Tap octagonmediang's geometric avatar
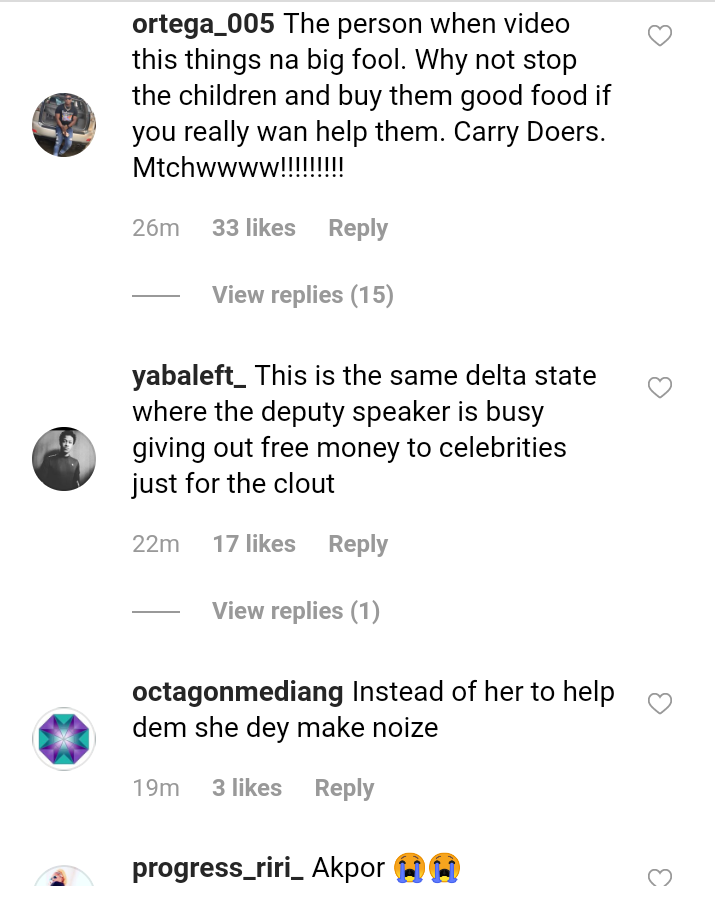 64,739
